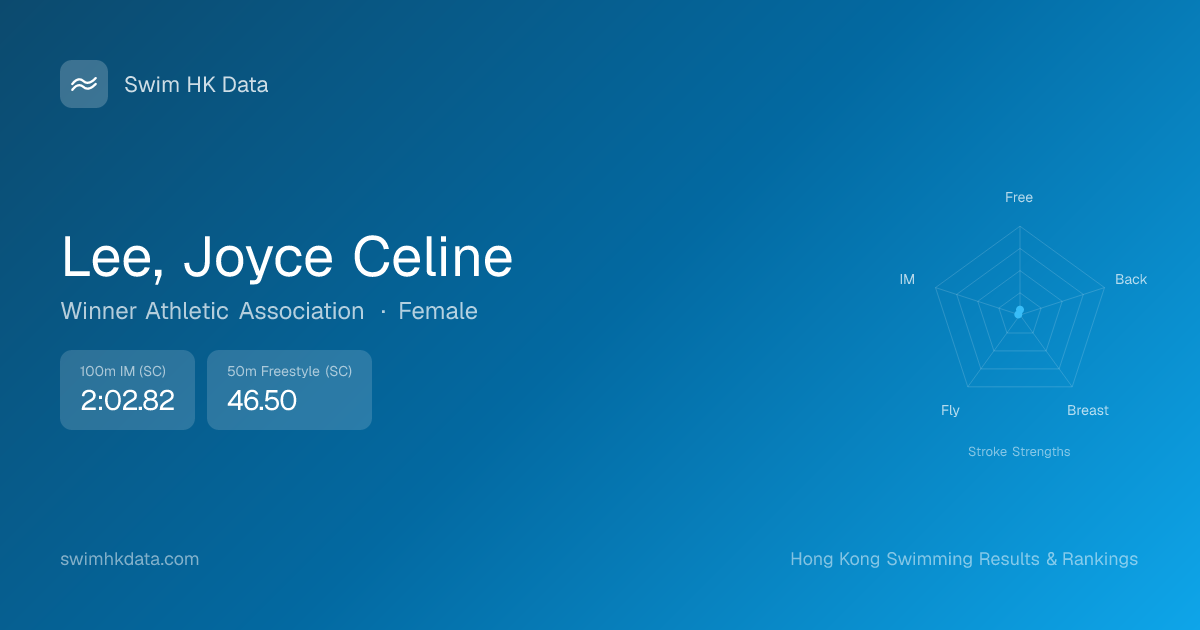Select the swimmer name Lee, Joyce Celine

tap(287, 257)
